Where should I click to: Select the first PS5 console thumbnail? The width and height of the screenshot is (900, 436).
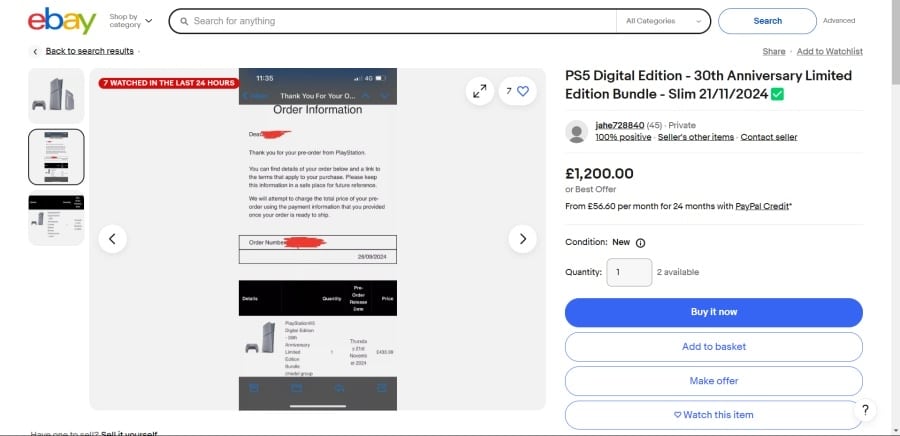(56, 96)
